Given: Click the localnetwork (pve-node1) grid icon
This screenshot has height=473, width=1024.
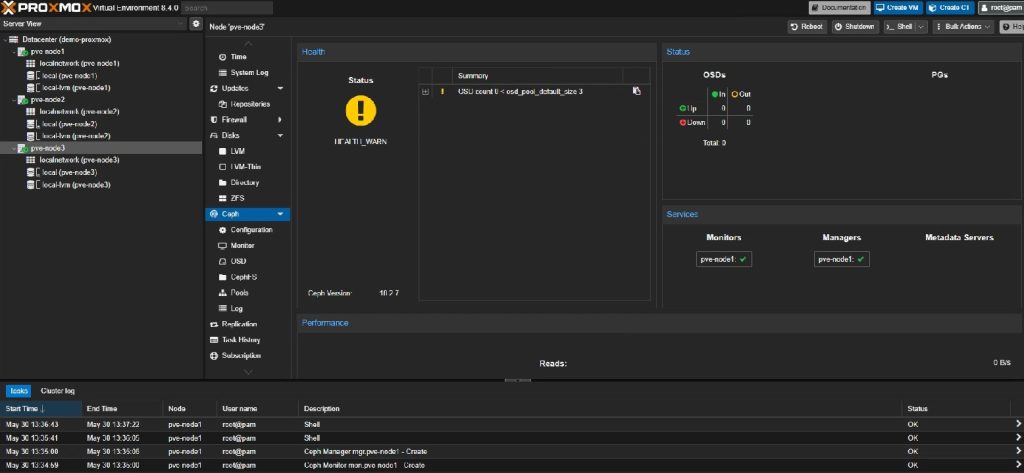Looking at the screenshot, I should click(x=31, y=63).
